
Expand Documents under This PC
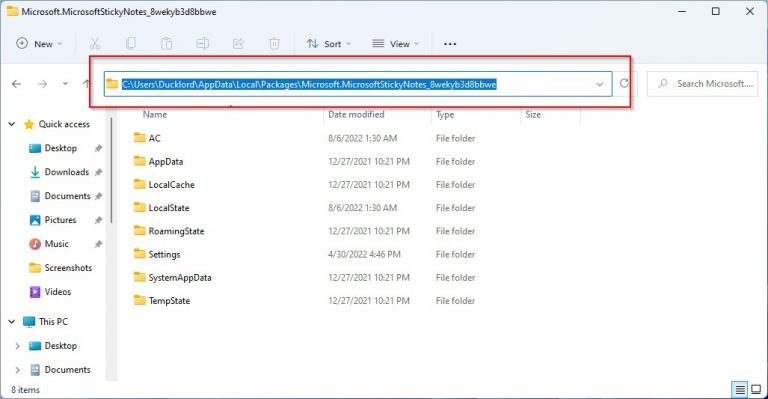tap(18, 370)
